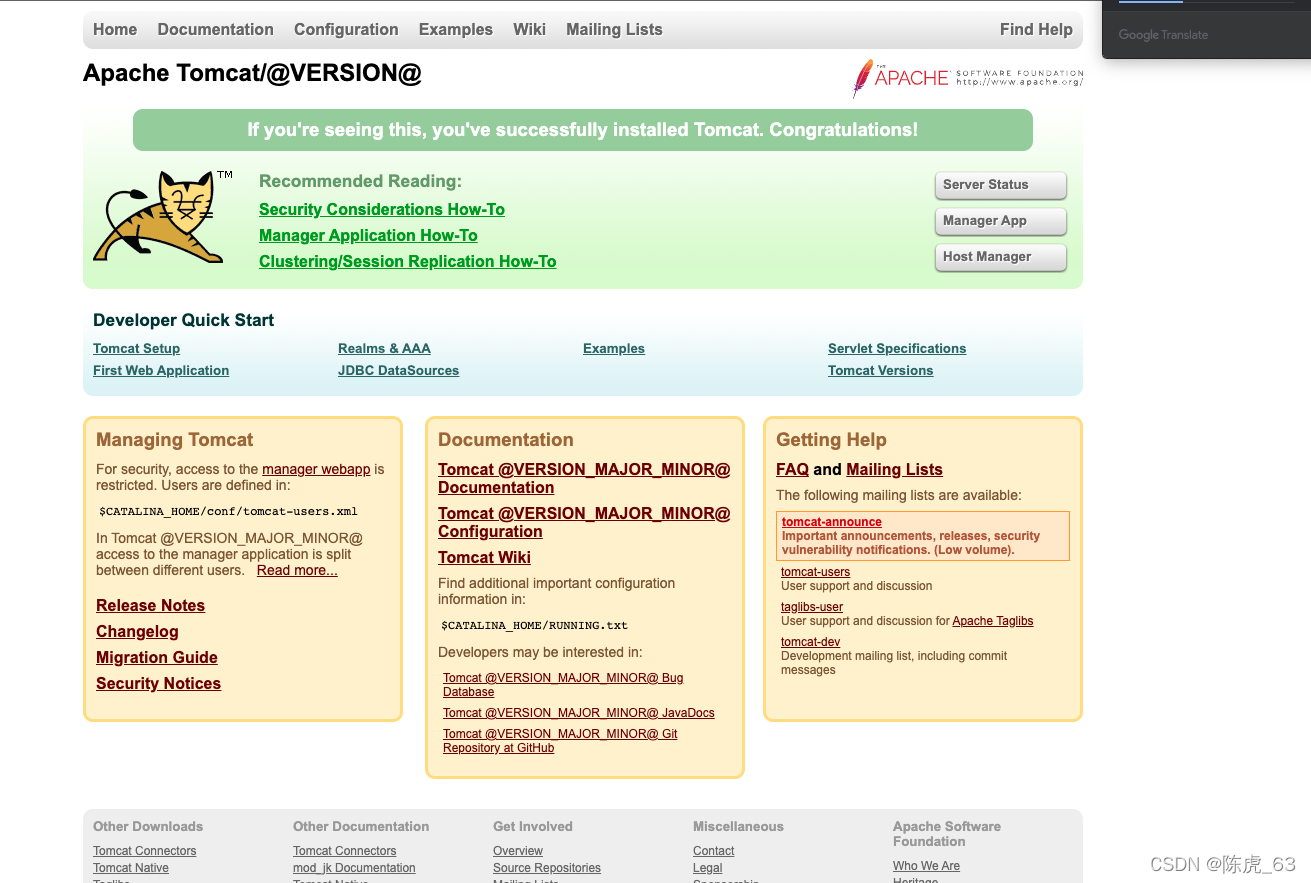The image size is (1311, 883).
Task: Open the FAQ link in Getting Help
Action: coord(792,469)
